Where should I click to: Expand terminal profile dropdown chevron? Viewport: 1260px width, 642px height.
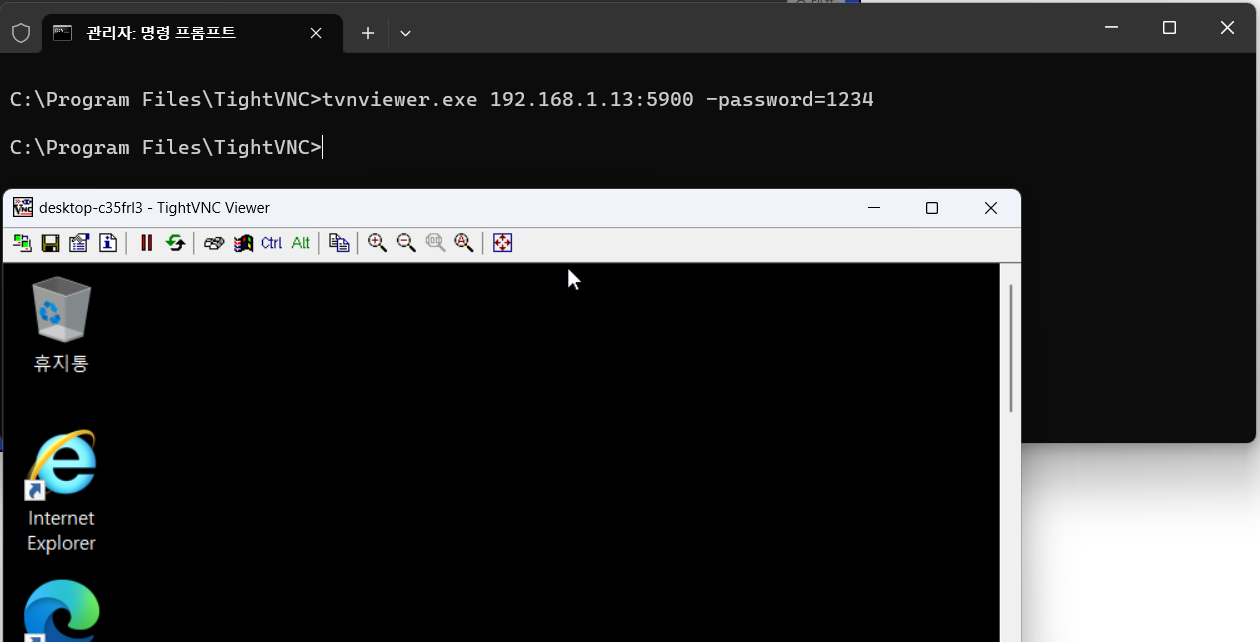tap(405, 33)
